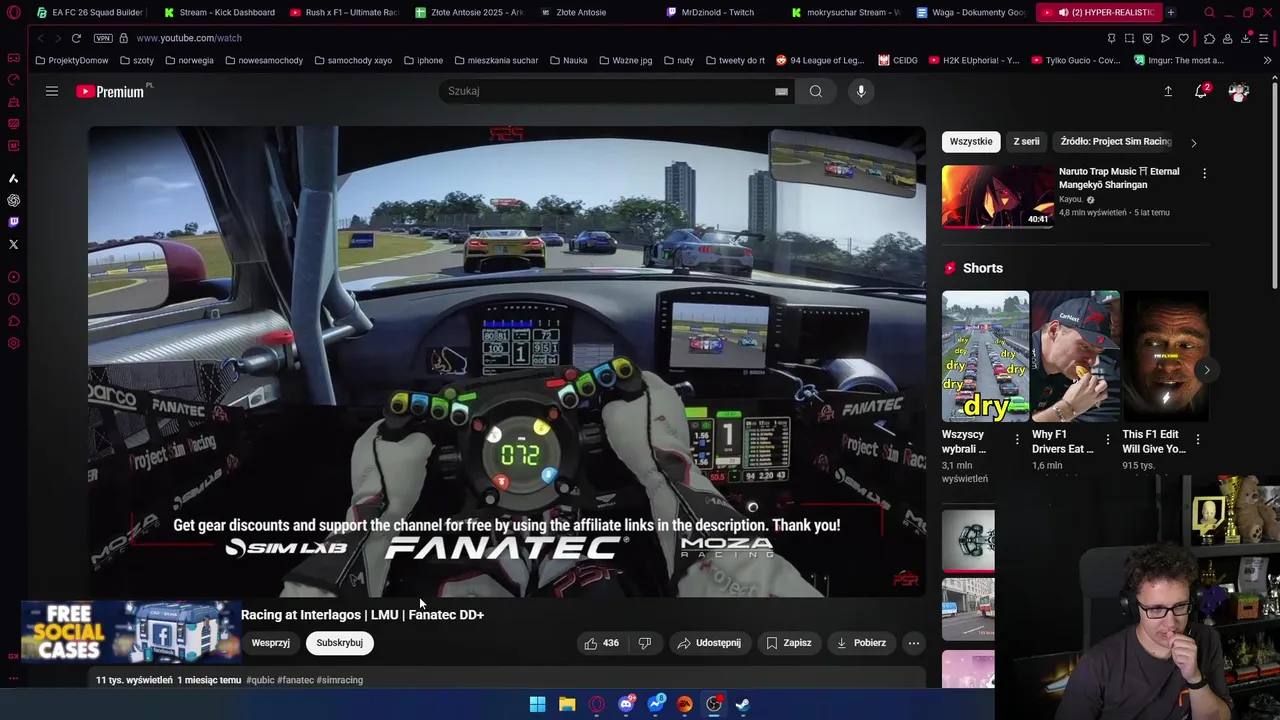Open GX Corner gamepad icon in sidebar
Screen dimensions: 1280x720
(x=13, y=57)
